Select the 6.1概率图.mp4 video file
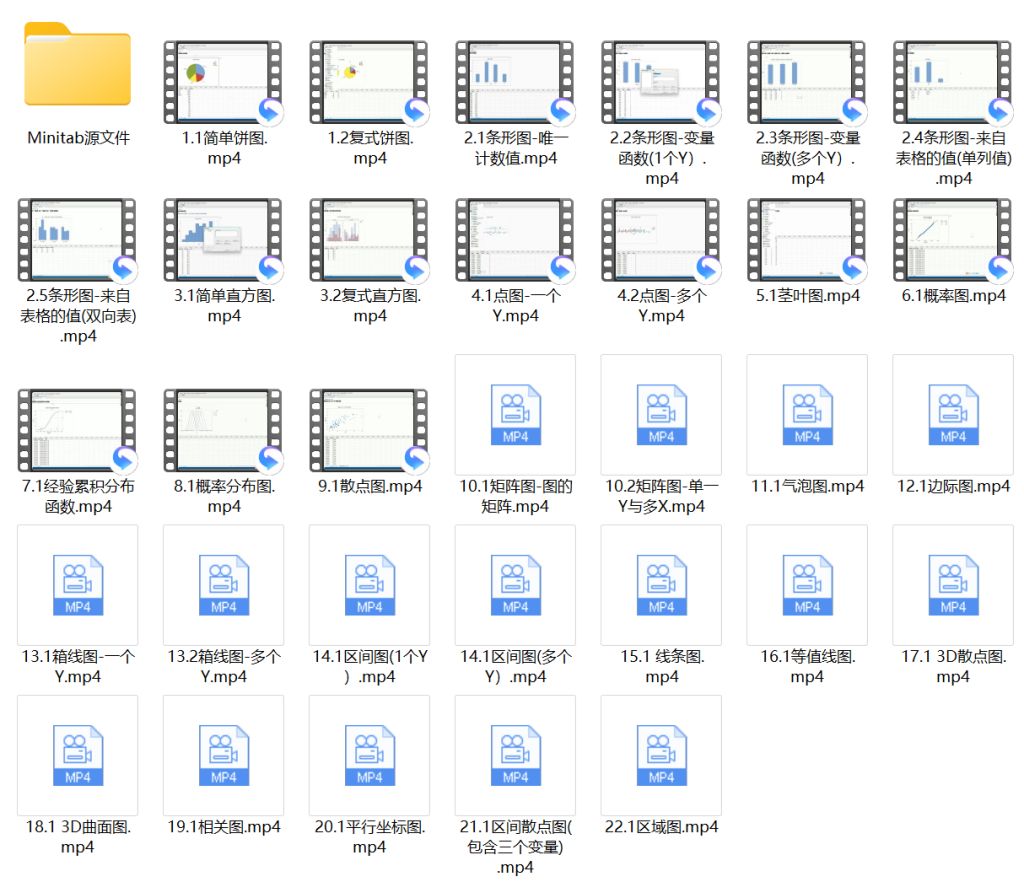 (953, 240)
